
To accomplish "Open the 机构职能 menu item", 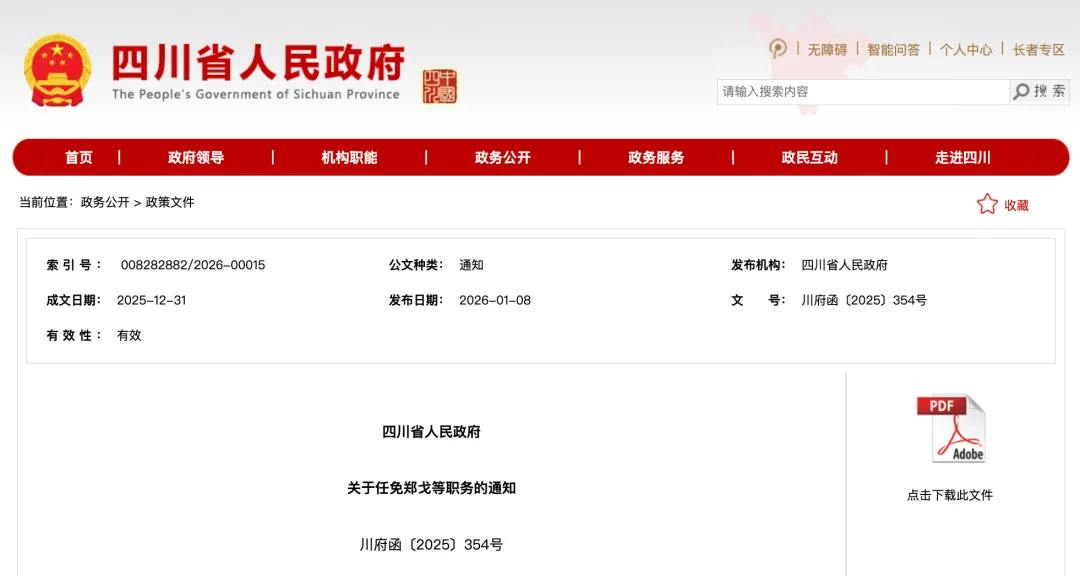I will [x=349, y=157].
